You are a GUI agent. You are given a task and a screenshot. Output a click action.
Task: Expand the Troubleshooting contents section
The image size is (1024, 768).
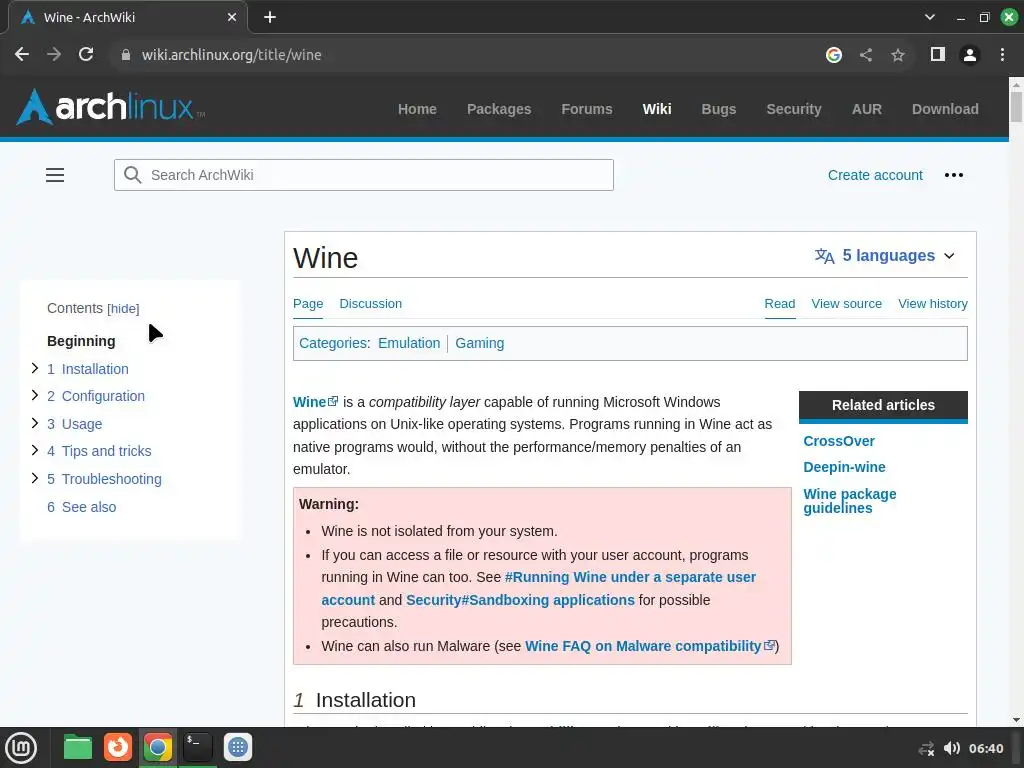click(x=35, y=478)
